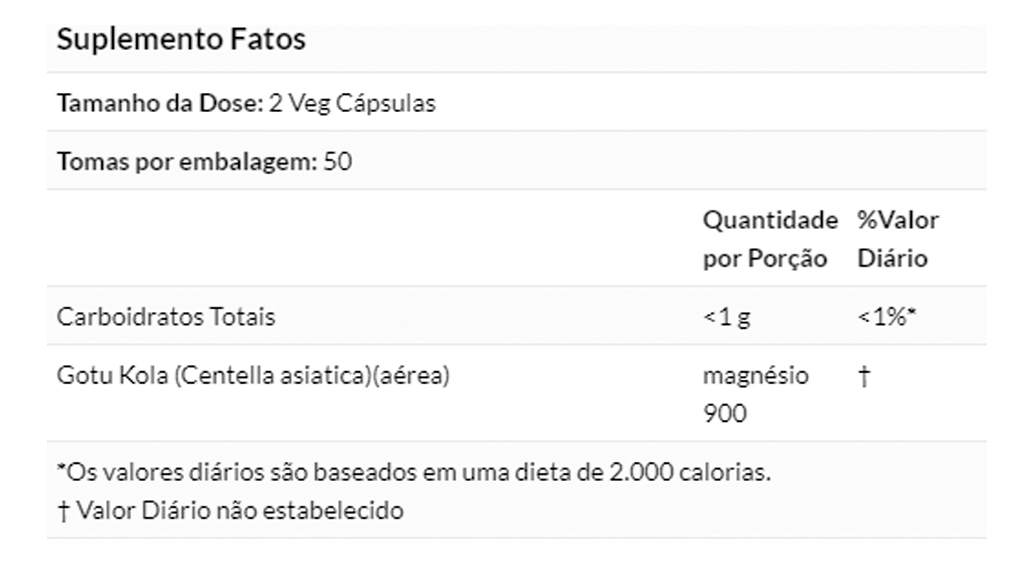Click the dagger symbol starting the last footnote
1034x564 pixels.
[x=61, y=510]
